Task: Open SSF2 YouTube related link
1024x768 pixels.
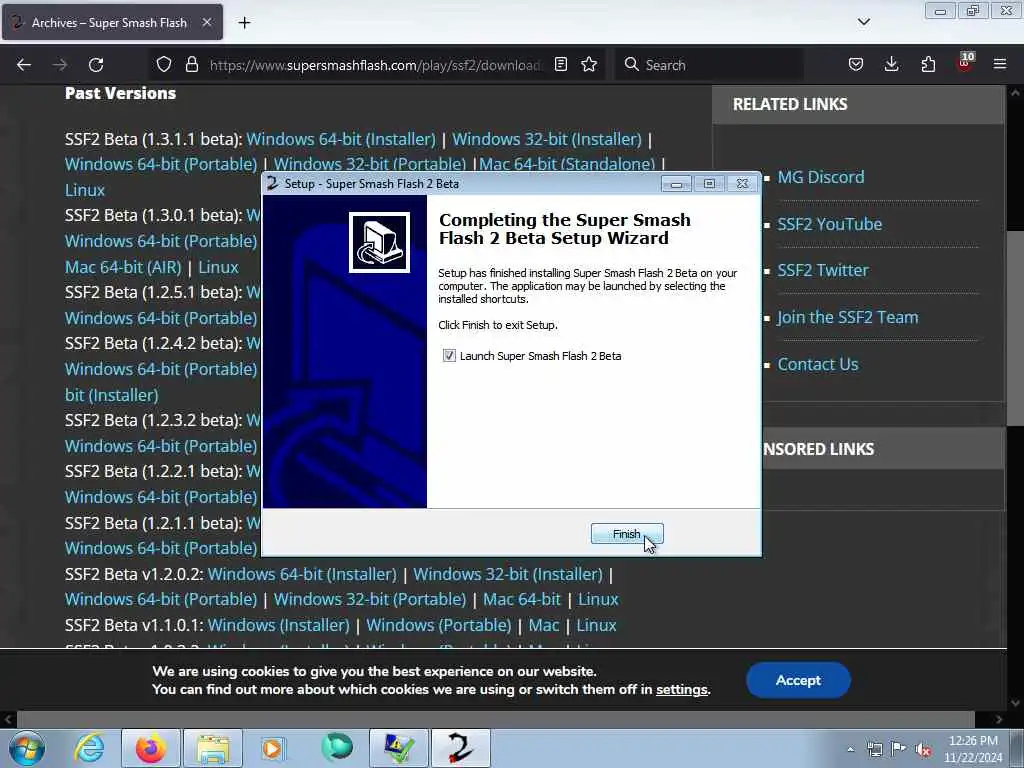Action: coord(829,224)
